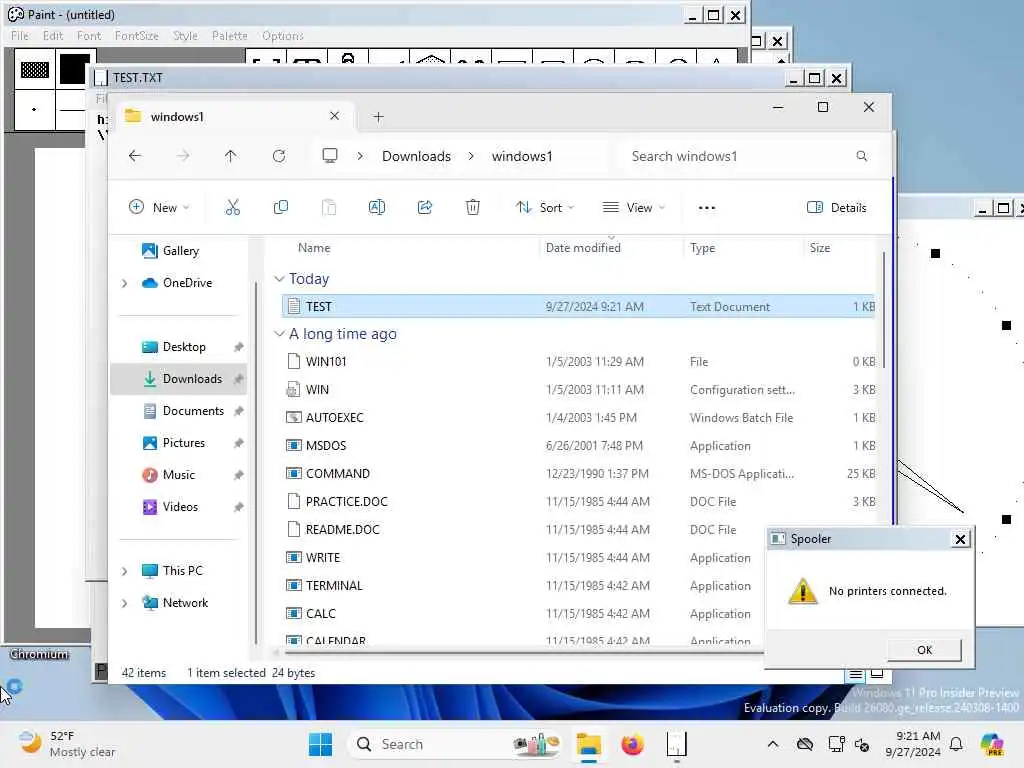Collapse the A long time ago group
Image resolution: width=1024 pixels, height=768 pixels.
(x=280, y=334)
